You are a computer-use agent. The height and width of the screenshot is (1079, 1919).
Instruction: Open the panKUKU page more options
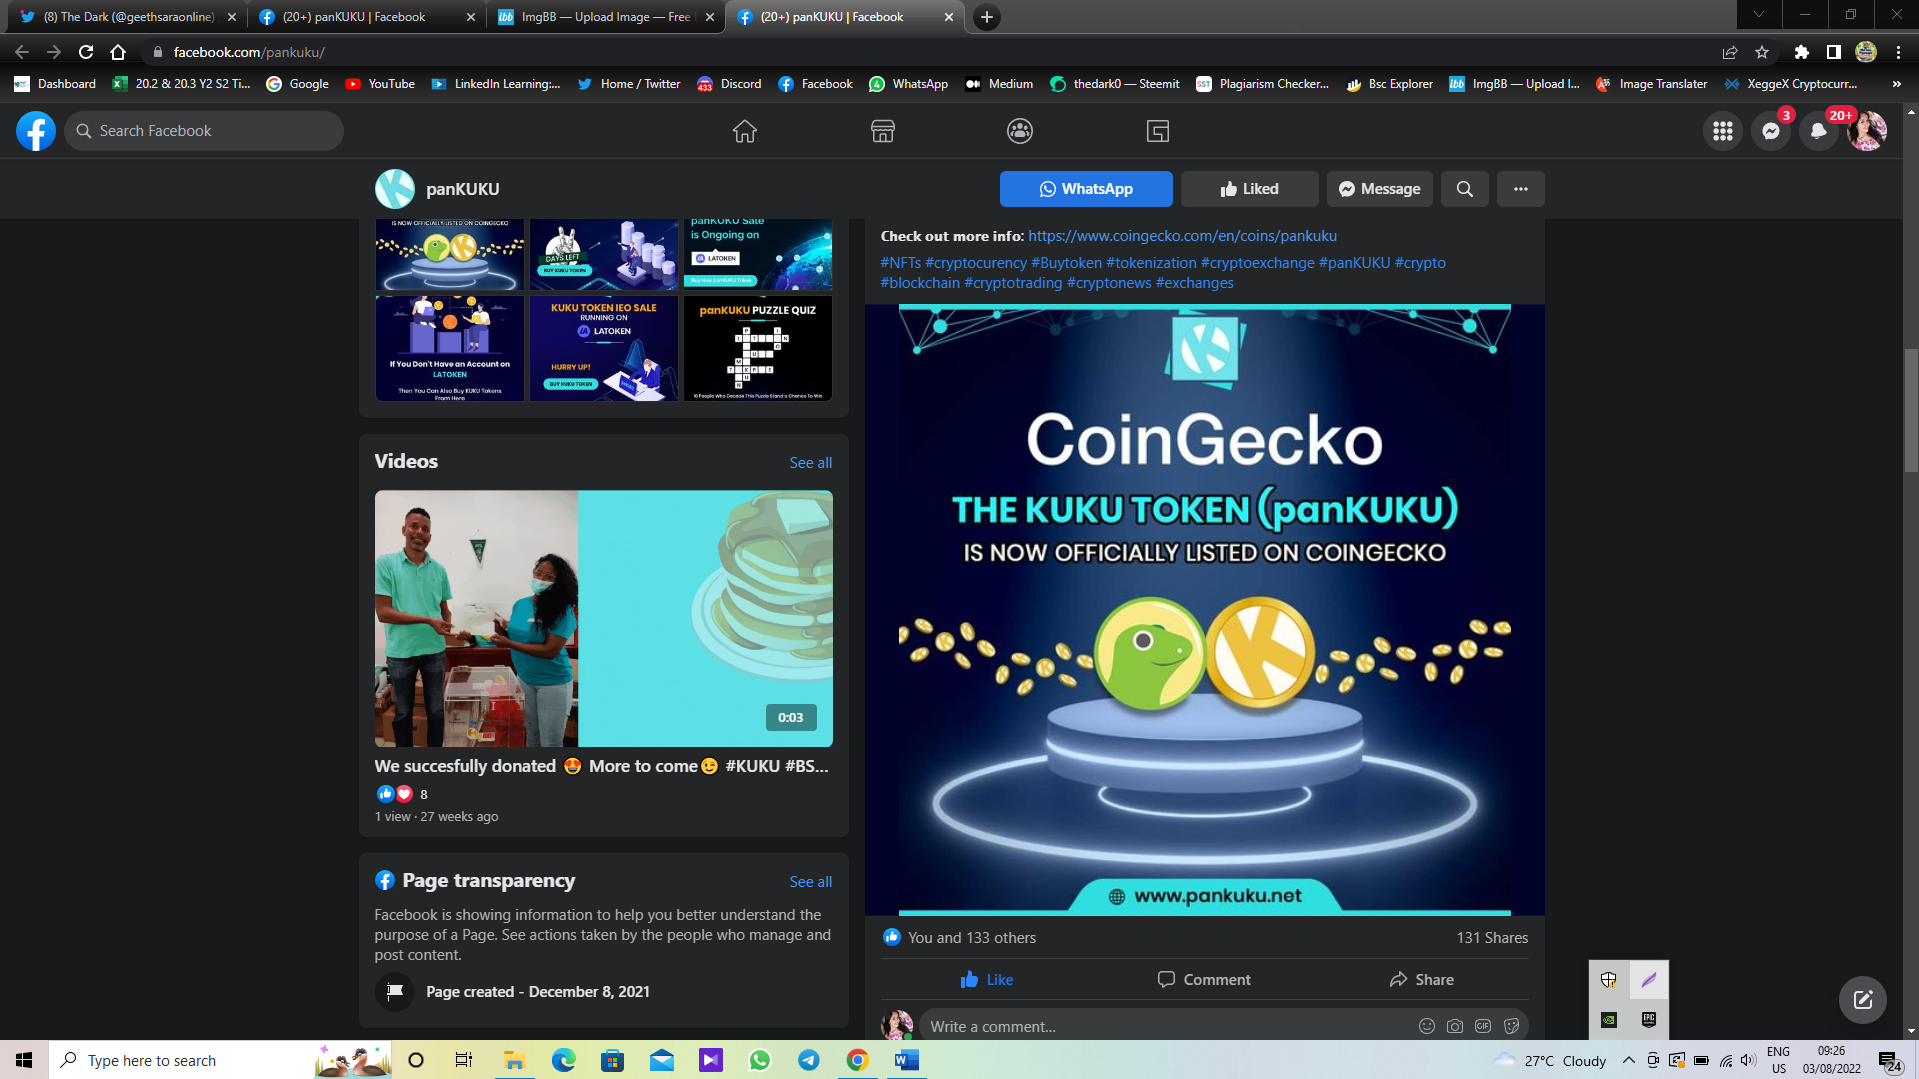tap(1520, 189)
